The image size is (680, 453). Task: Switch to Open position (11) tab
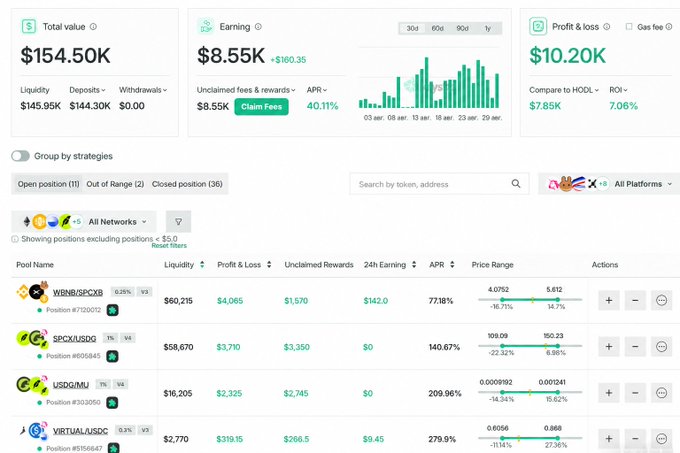49,184
